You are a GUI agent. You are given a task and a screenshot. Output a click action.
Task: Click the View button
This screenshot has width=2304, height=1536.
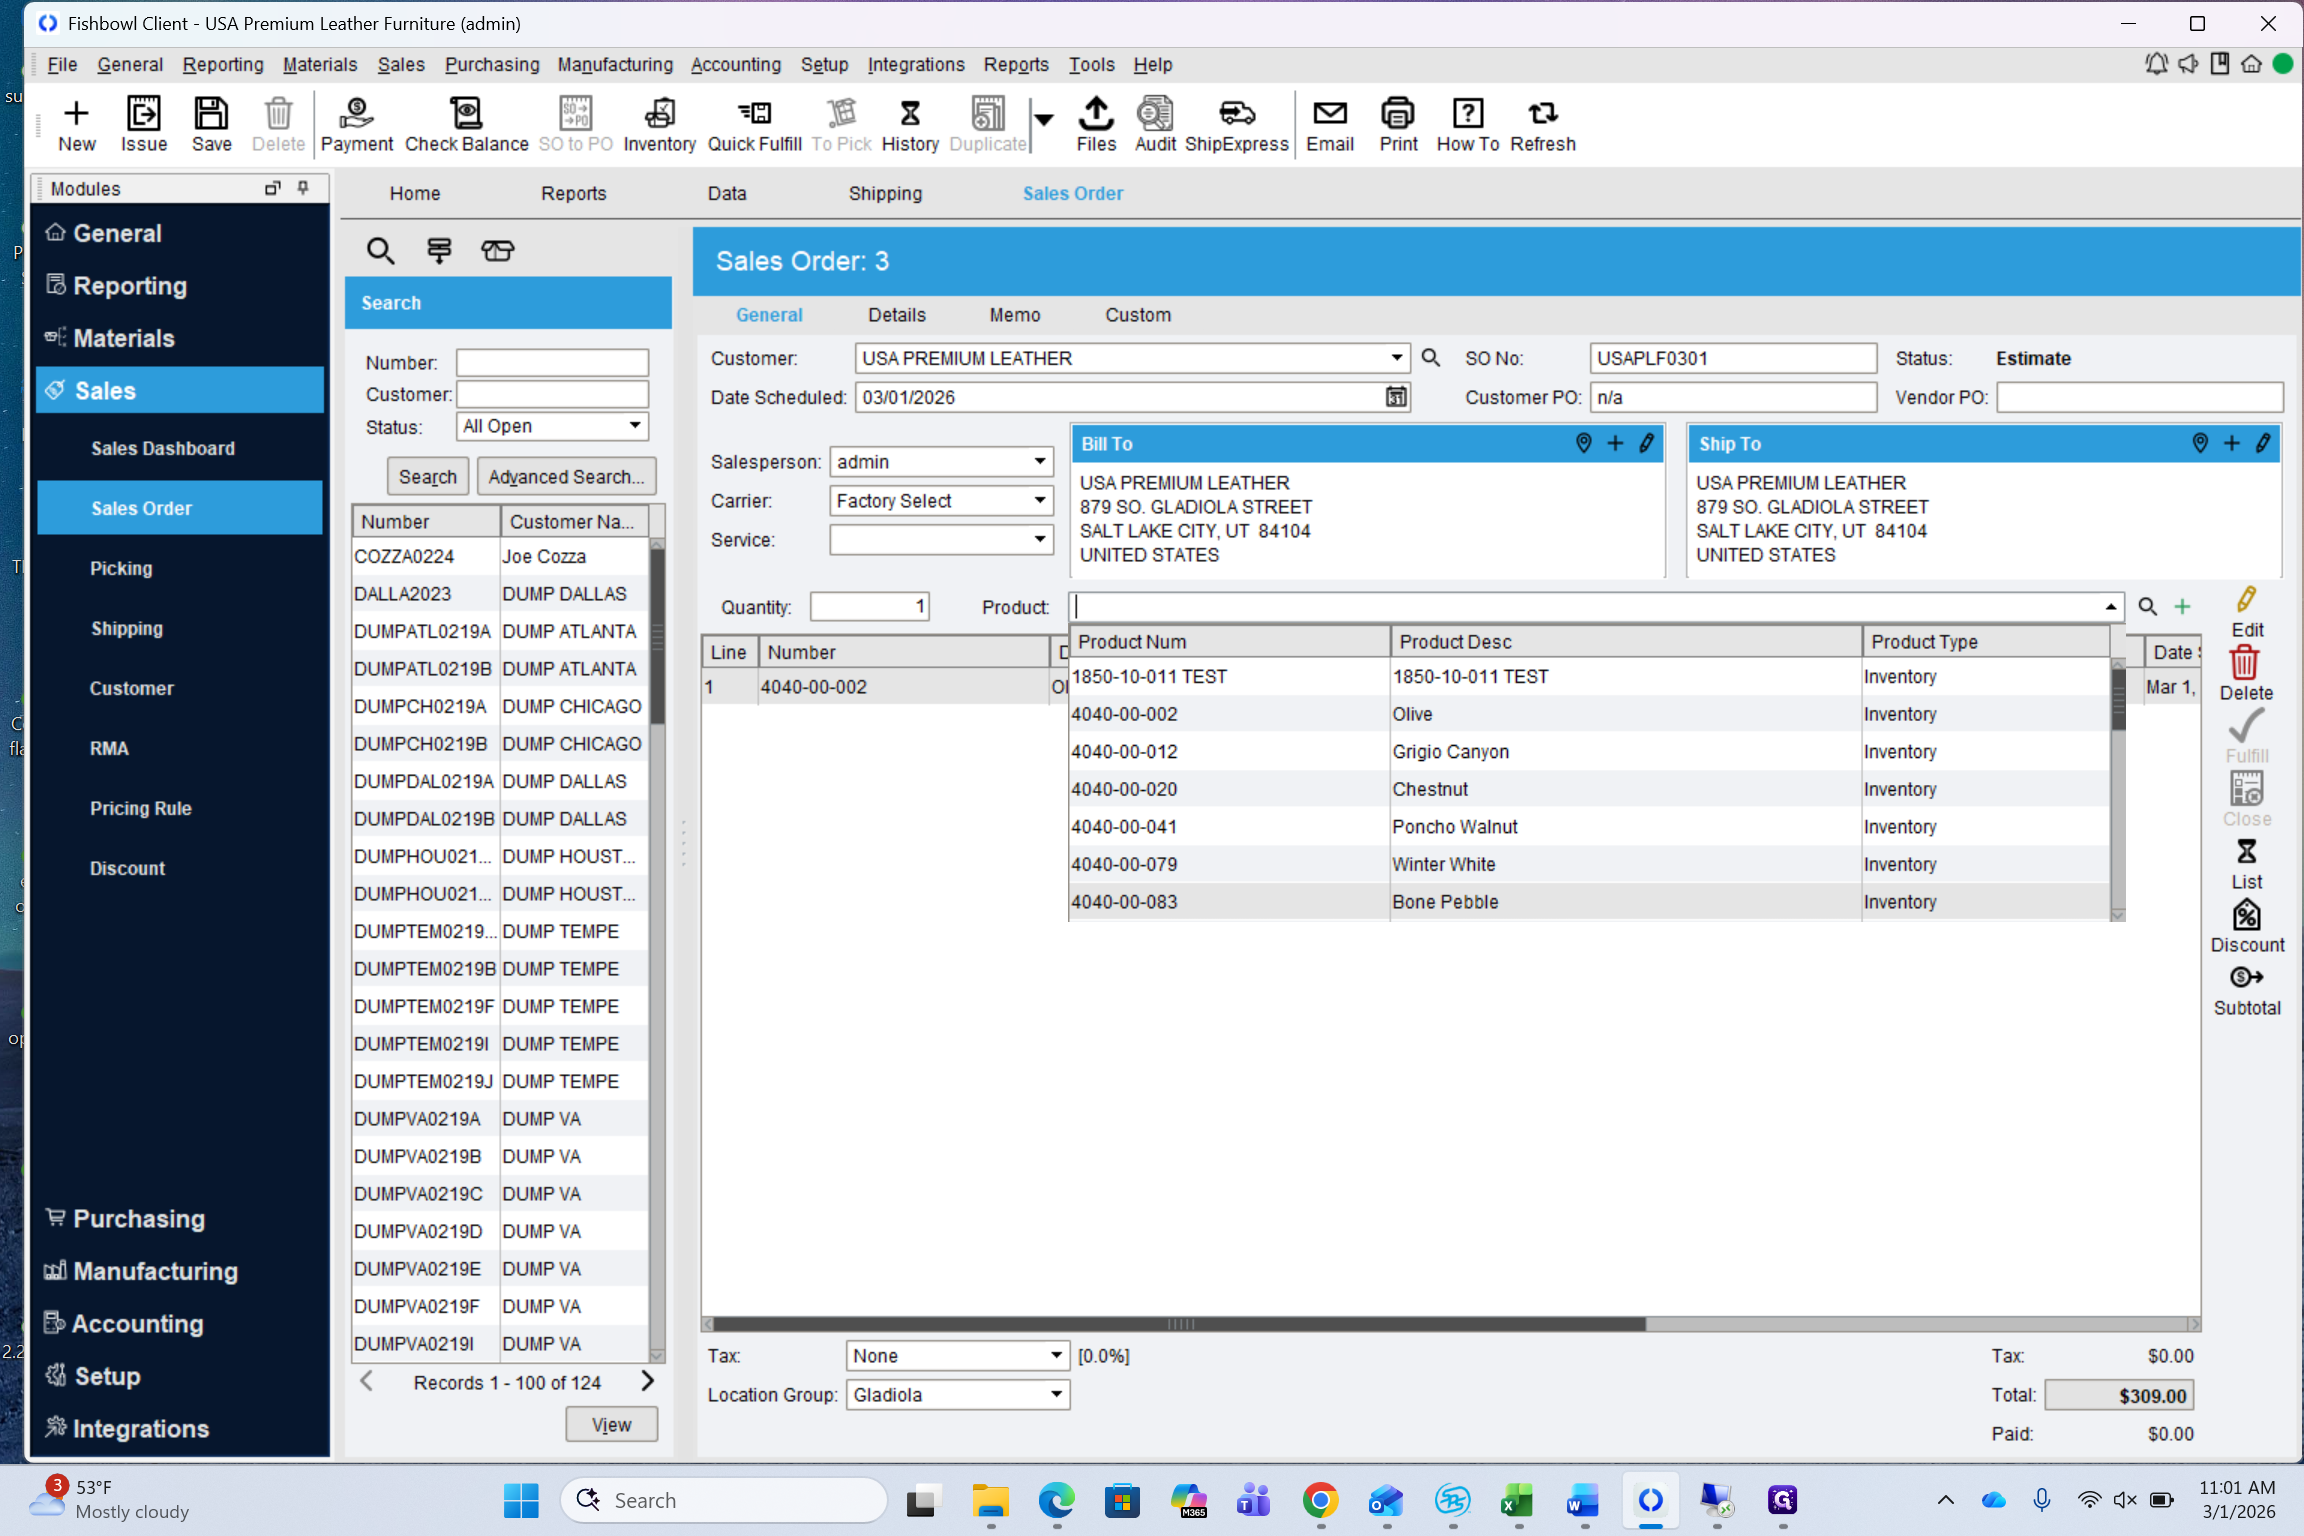point(611,1424)
